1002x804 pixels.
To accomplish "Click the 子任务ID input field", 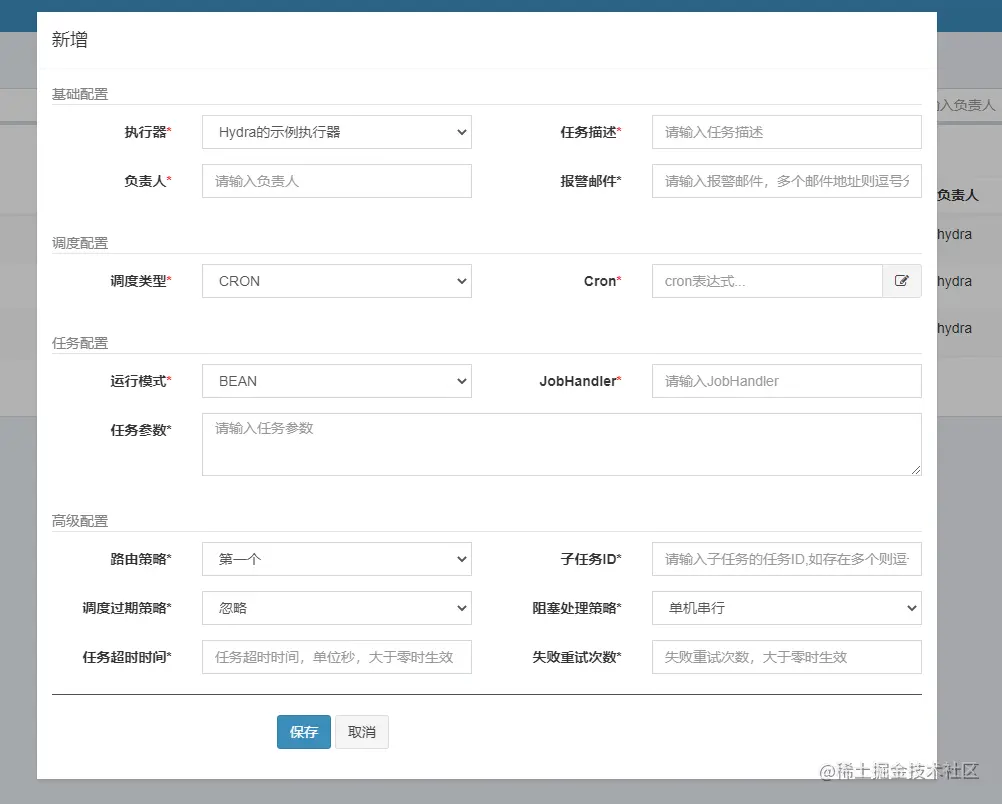I will click(787, 559).
